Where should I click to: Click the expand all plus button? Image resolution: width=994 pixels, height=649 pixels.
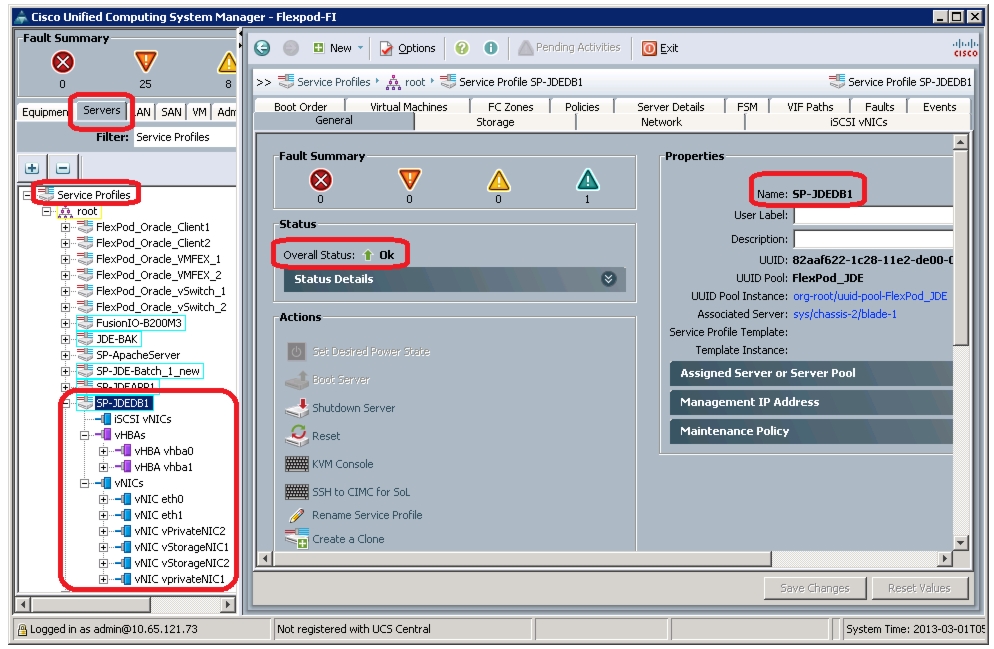point(32,168)
